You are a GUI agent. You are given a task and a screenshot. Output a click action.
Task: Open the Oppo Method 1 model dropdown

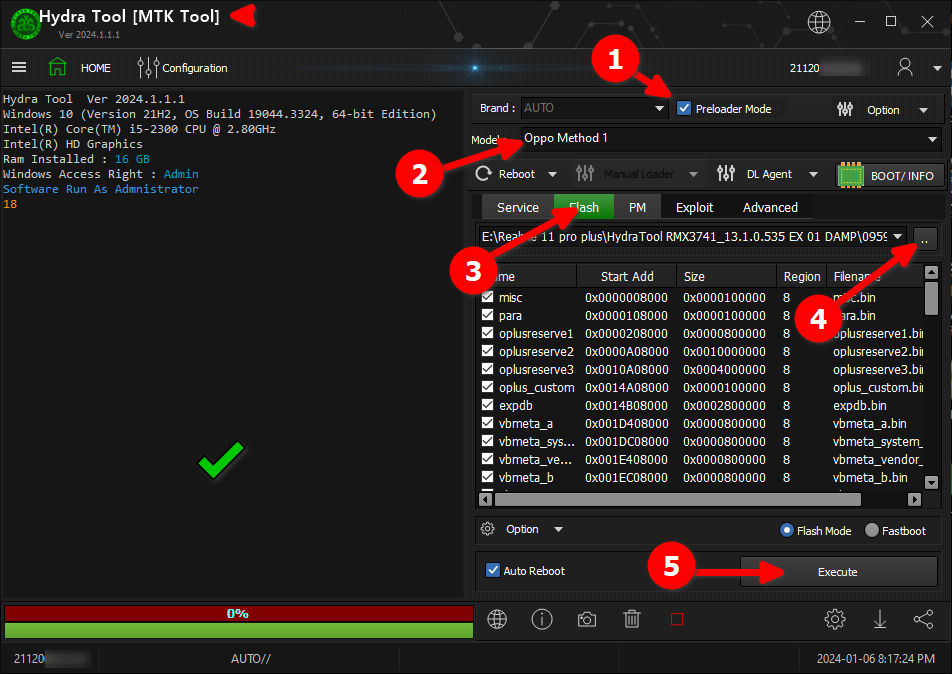tap(730, 138)
